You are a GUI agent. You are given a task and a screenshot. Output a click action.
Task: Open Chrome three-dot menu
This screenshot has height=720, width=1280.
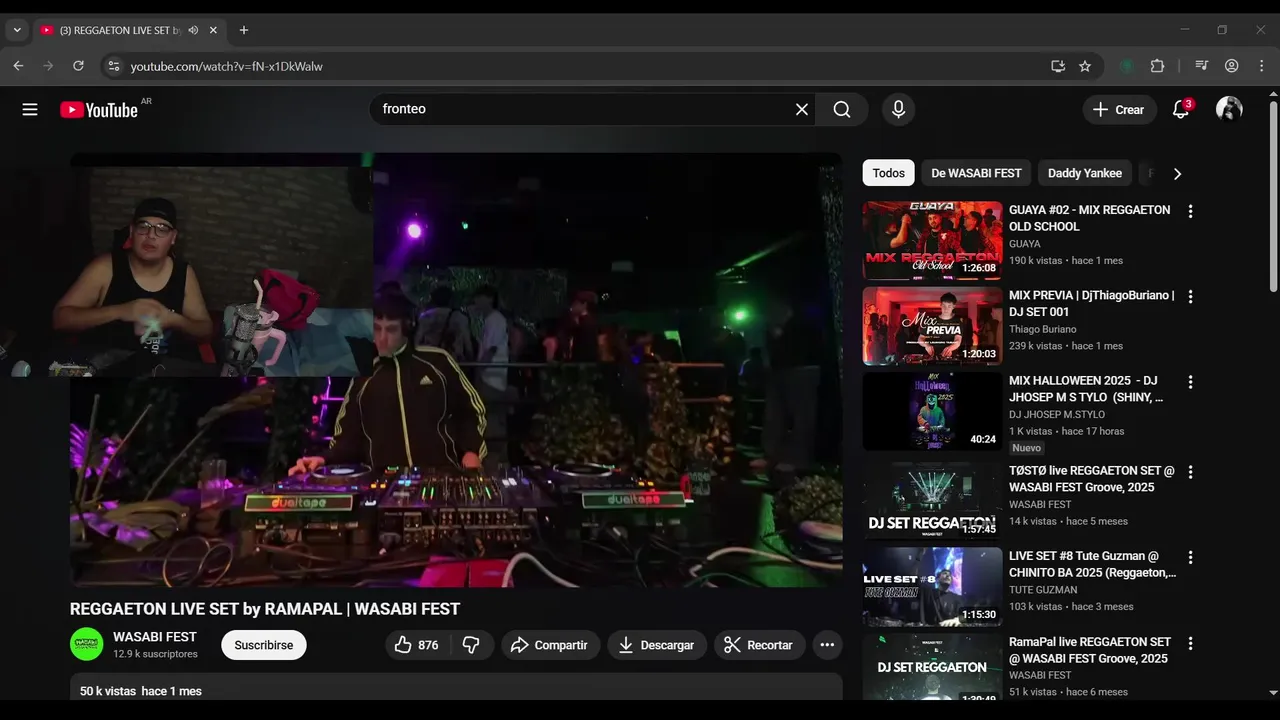(x=1261, y=66)
